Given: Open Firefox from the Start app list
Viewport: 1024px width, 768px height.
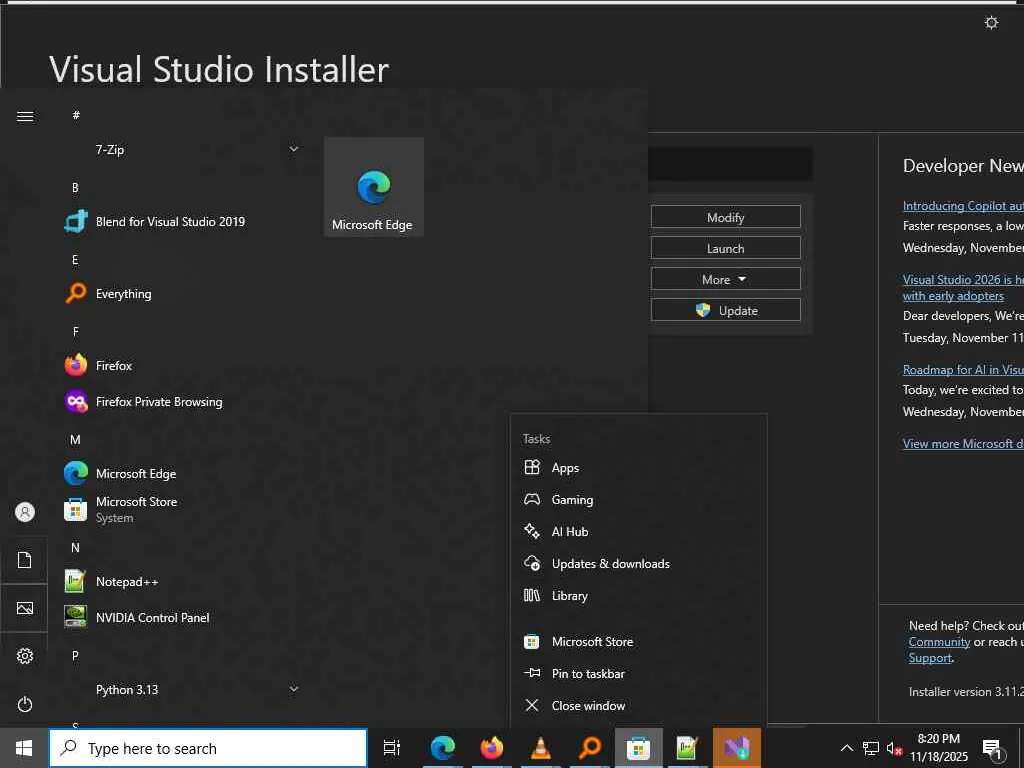Looking at the screenshot, I should tap(114, 366).
